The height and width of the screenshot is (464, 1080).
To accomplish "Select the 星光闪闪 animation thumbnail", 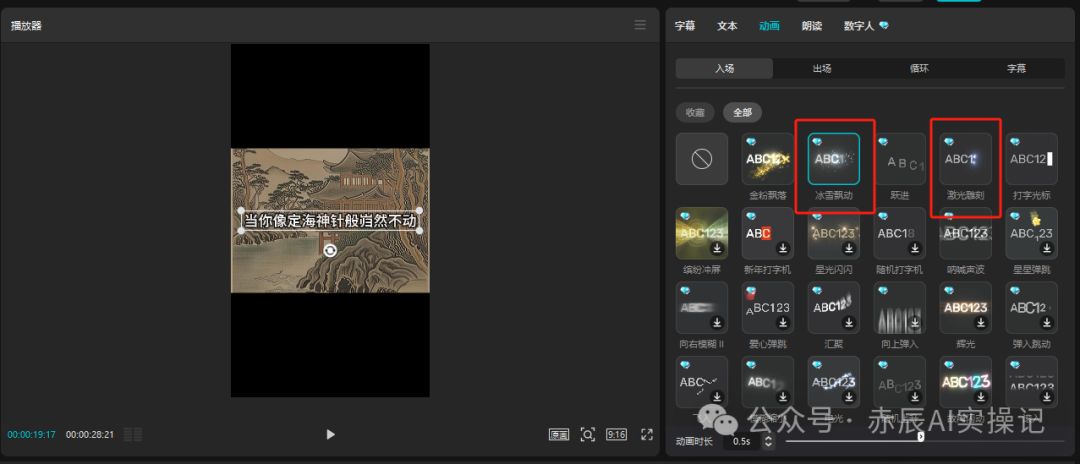I will [x=833, y=233].
